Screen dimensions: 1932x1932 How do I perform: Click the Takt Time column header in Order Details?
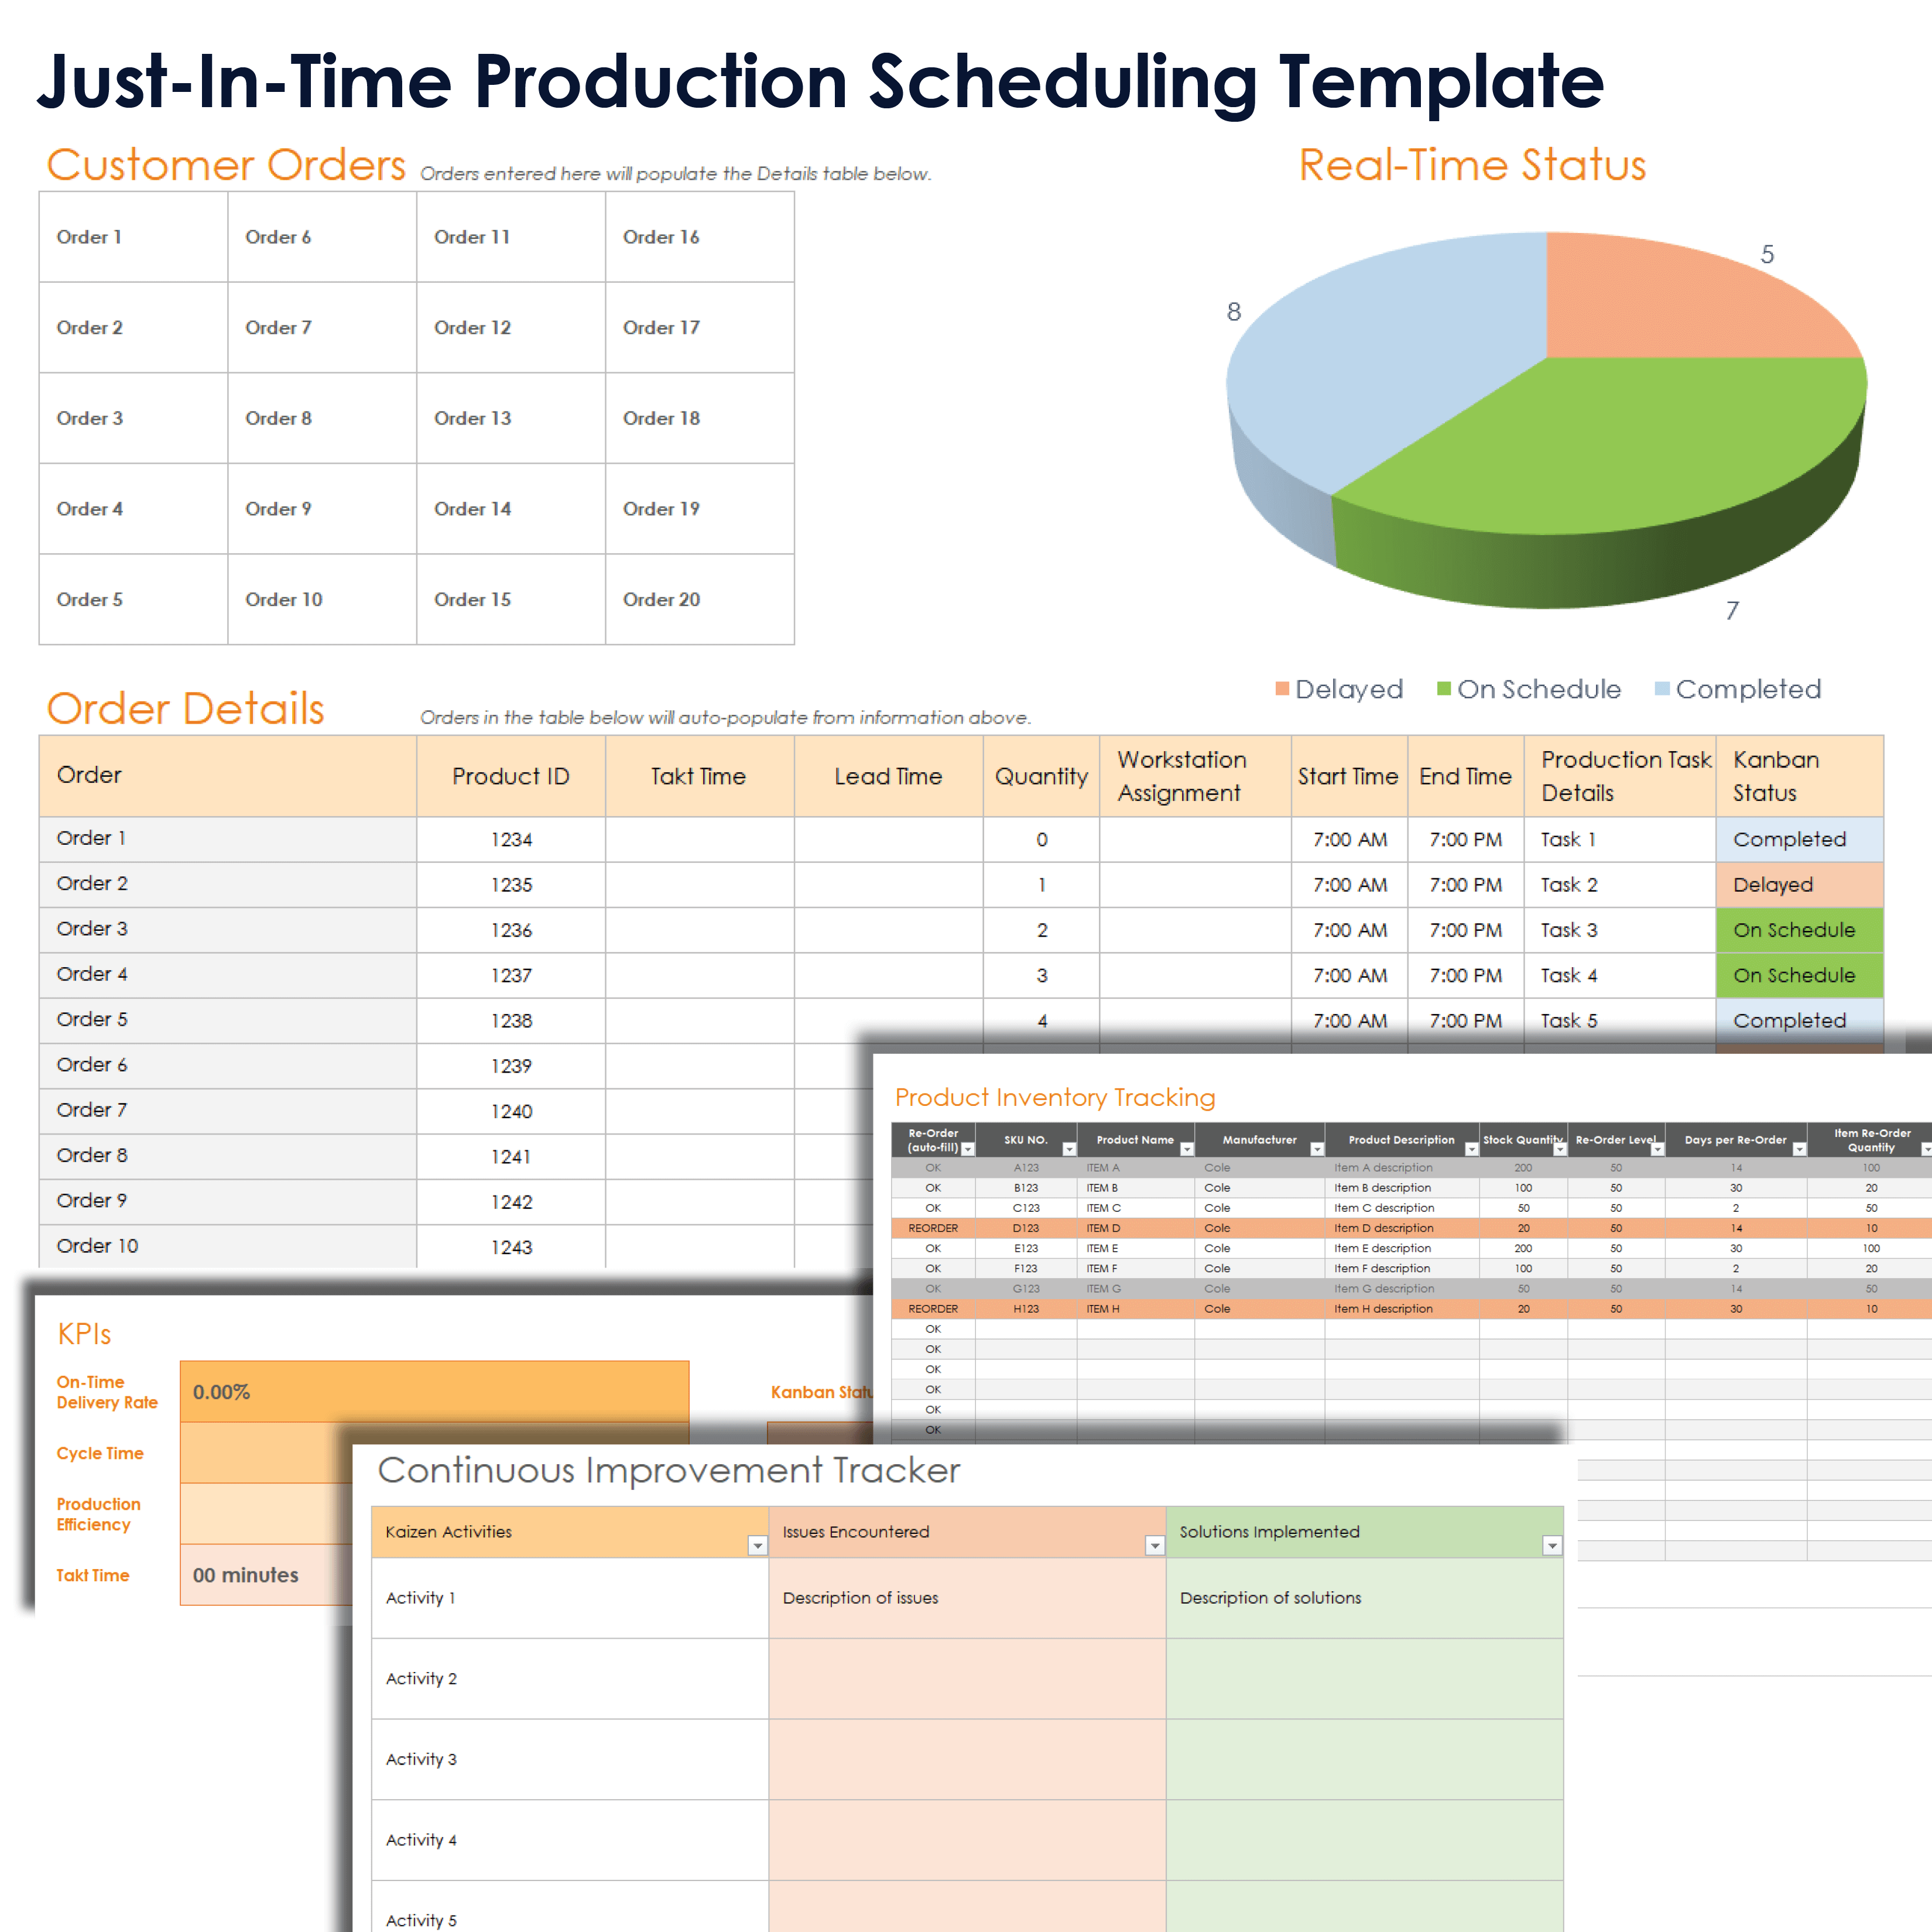[699, 776]
